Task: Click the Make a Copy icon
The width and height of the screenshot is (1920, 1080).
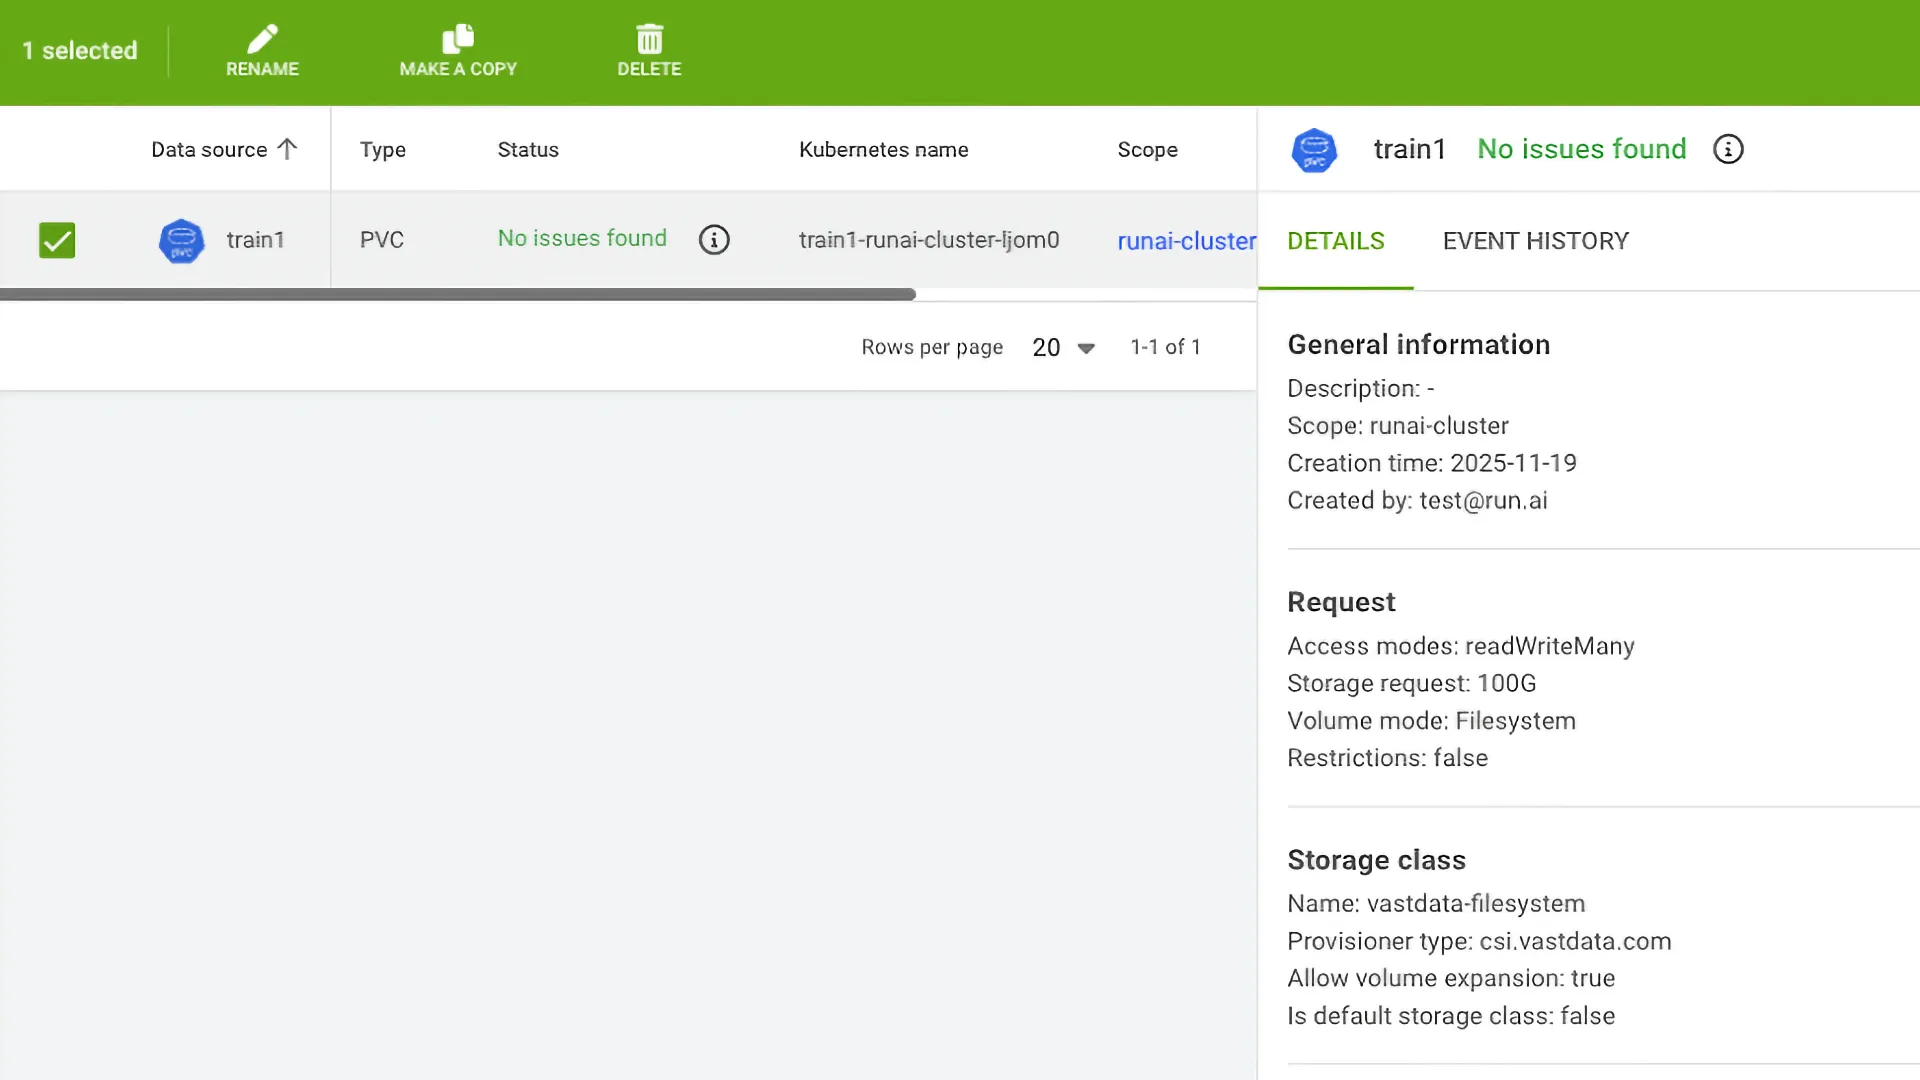Action: pos(458,39)
